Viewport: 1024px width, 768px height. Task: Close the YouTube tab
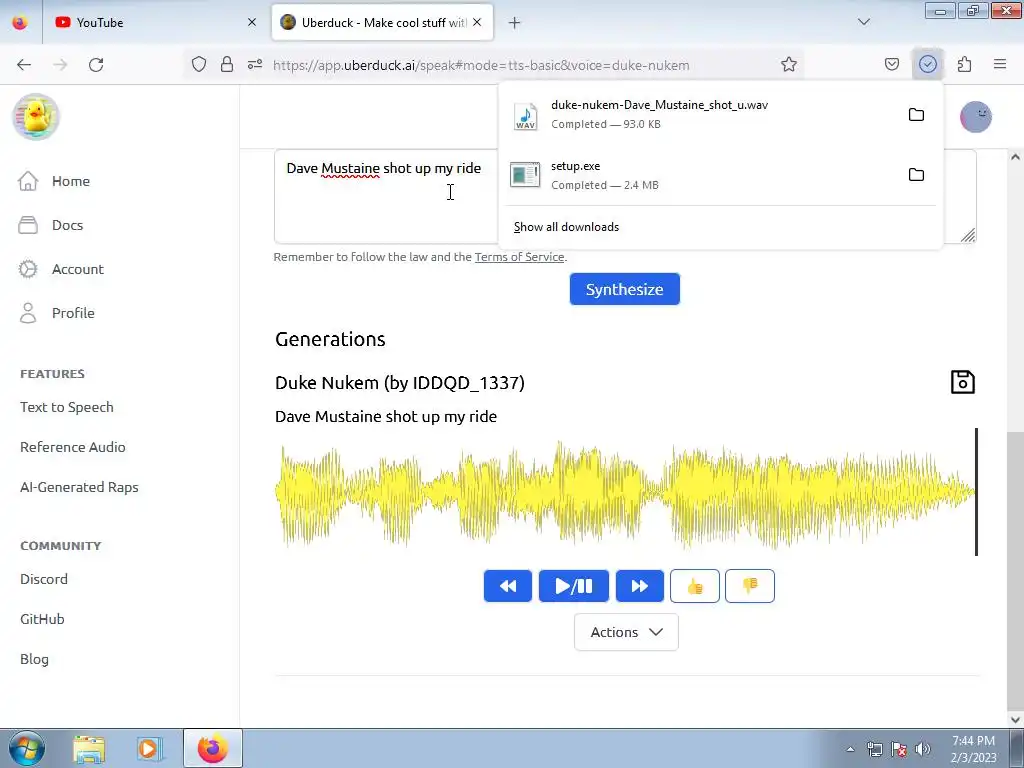click(x=251, y=22)
